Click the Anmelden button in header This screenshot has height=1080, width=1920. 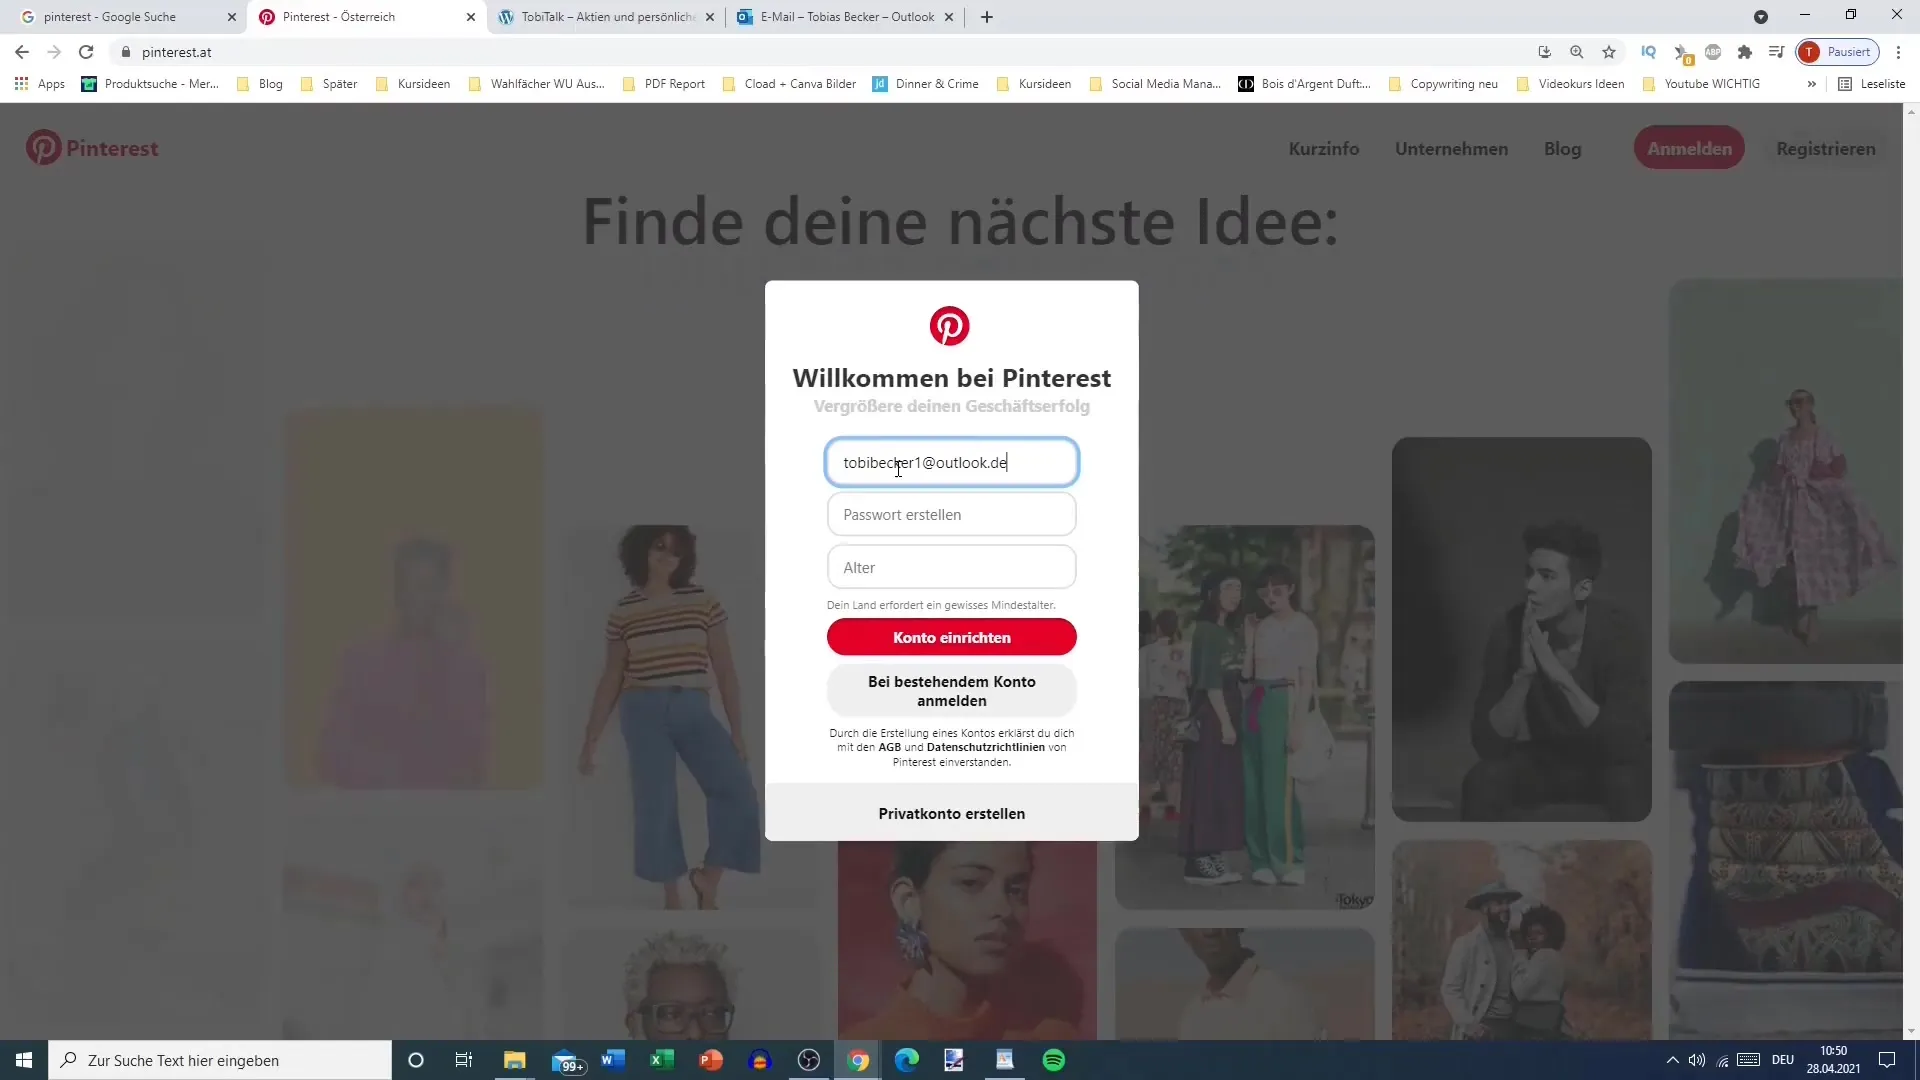tap(1690, 148)
